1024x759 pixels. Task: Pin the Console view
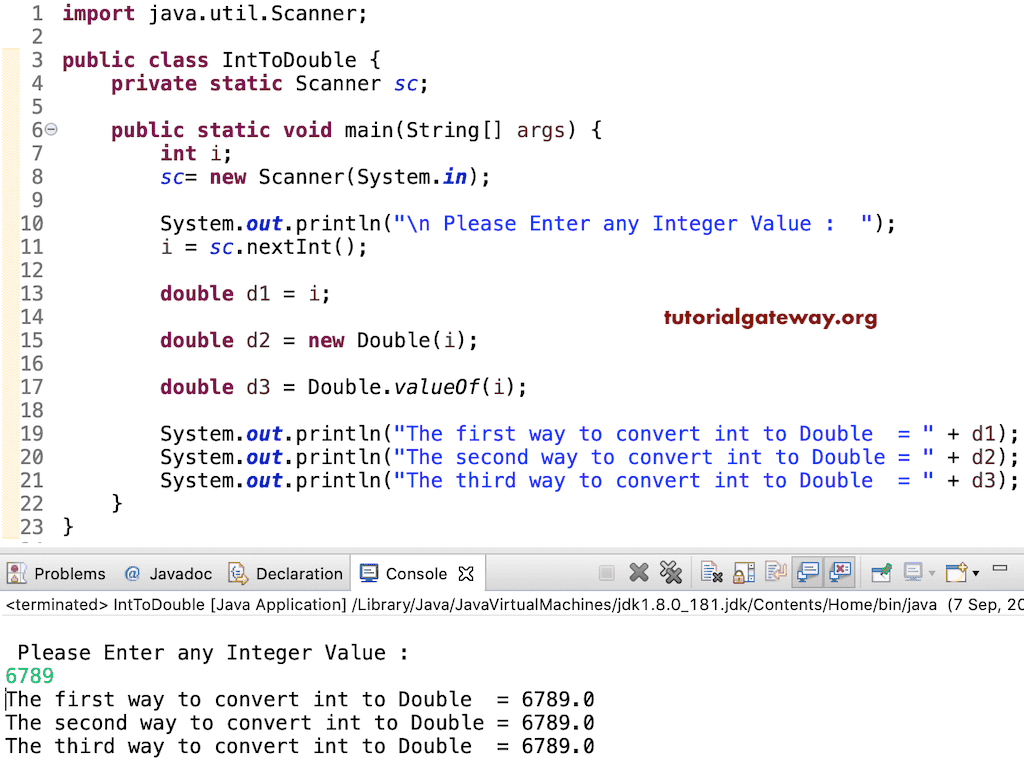point(880,573)
